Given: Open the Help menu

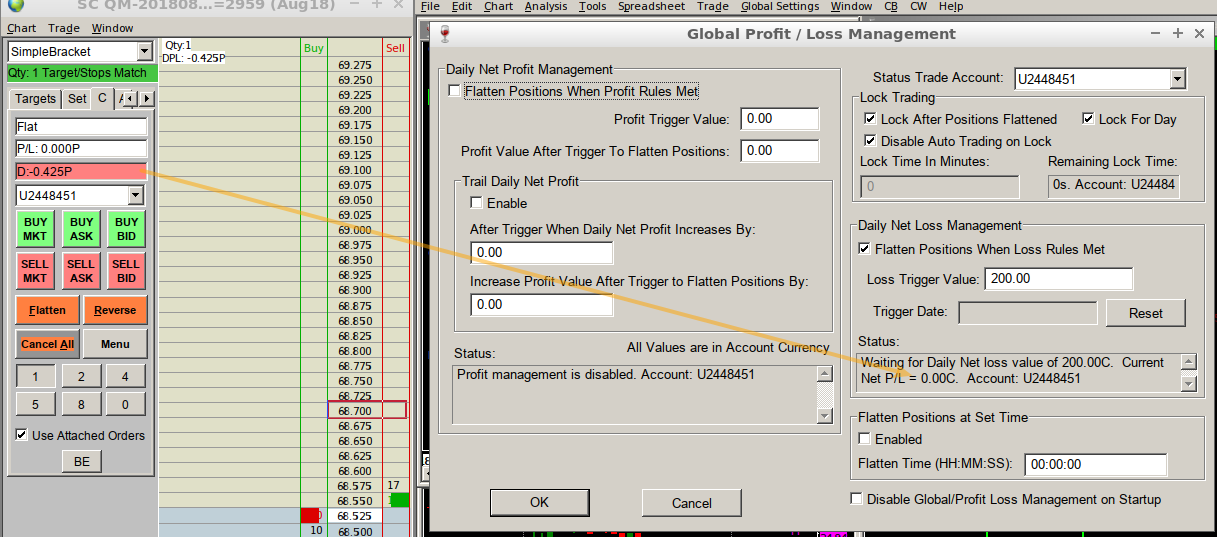Looking at the screenshot, I should pos(951,6).
